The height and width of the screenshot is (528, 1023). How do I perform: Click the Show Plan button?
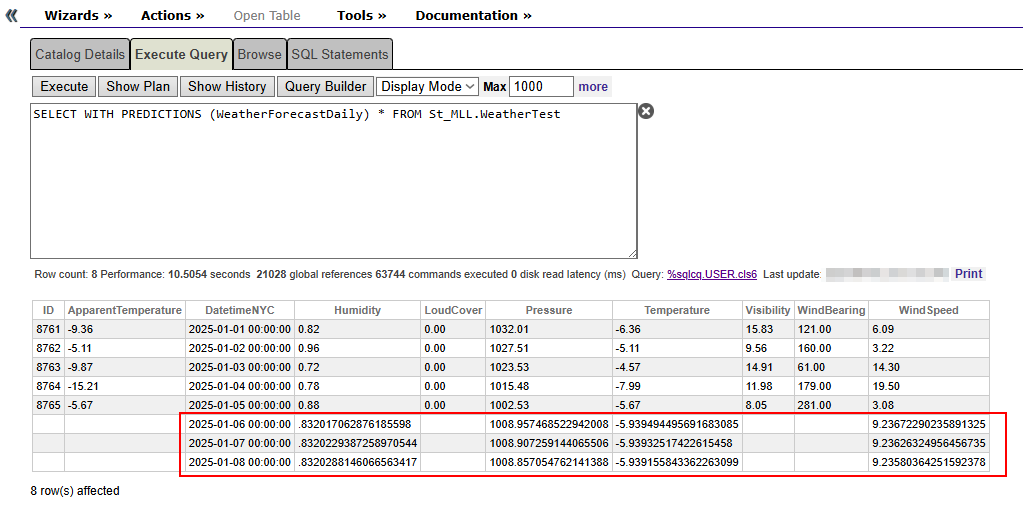click(138, 87)
